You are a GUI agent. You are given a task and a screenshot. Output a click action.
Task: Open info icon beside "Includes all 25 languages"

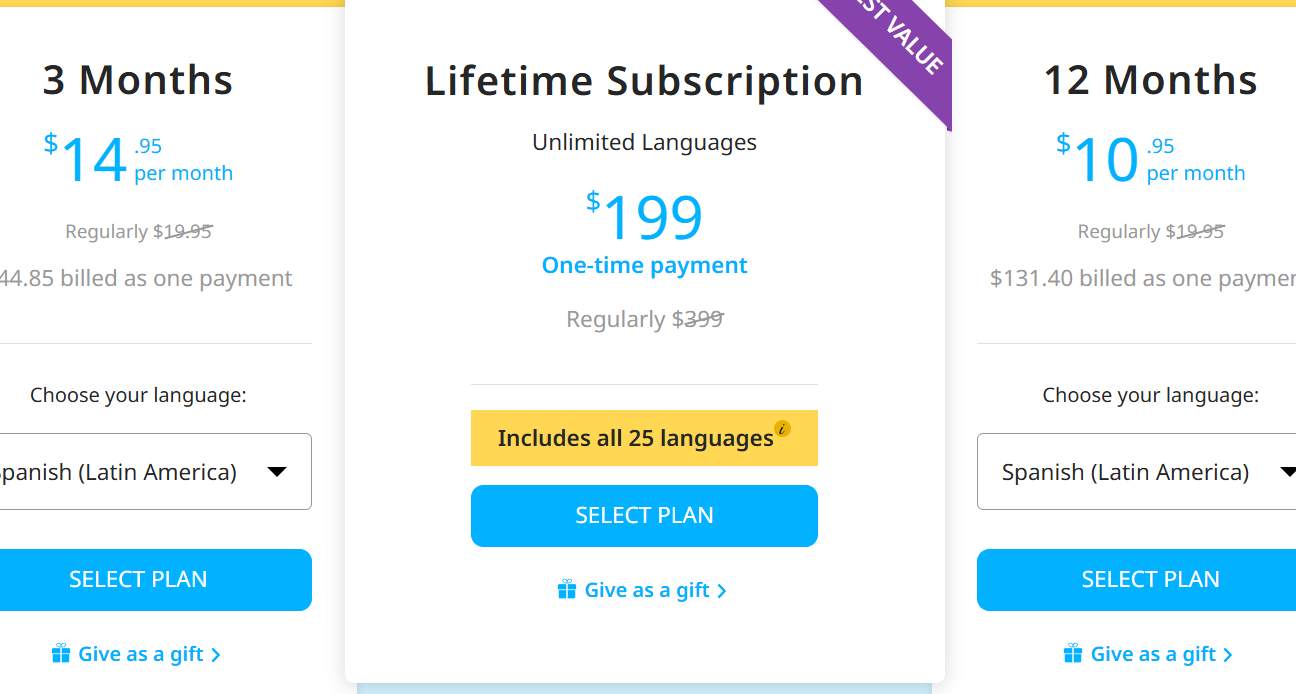click(783, 429)
